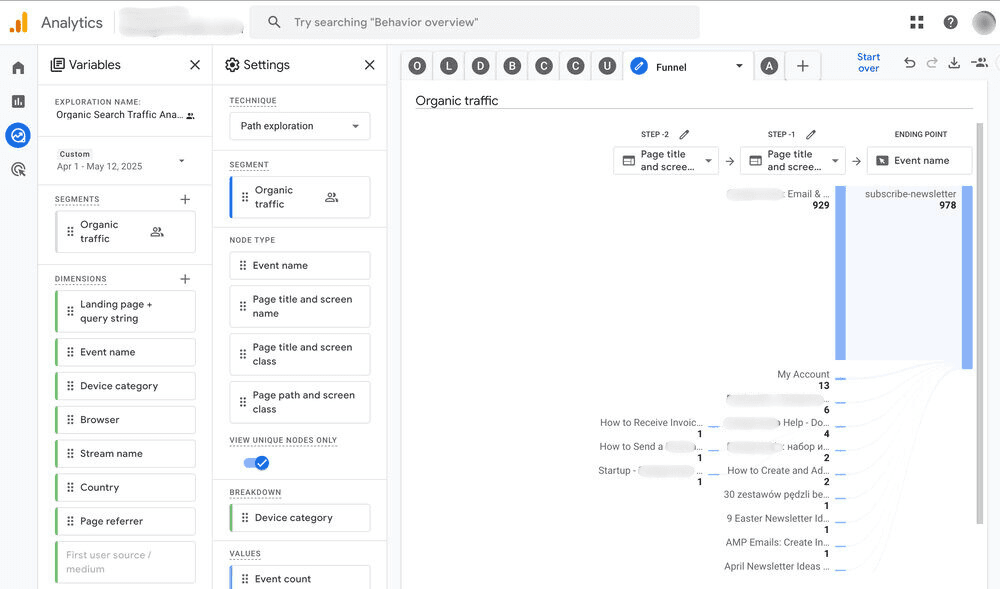Download the exploration data
This screenshot has width=1000, height=589.
tap(954, 63)
